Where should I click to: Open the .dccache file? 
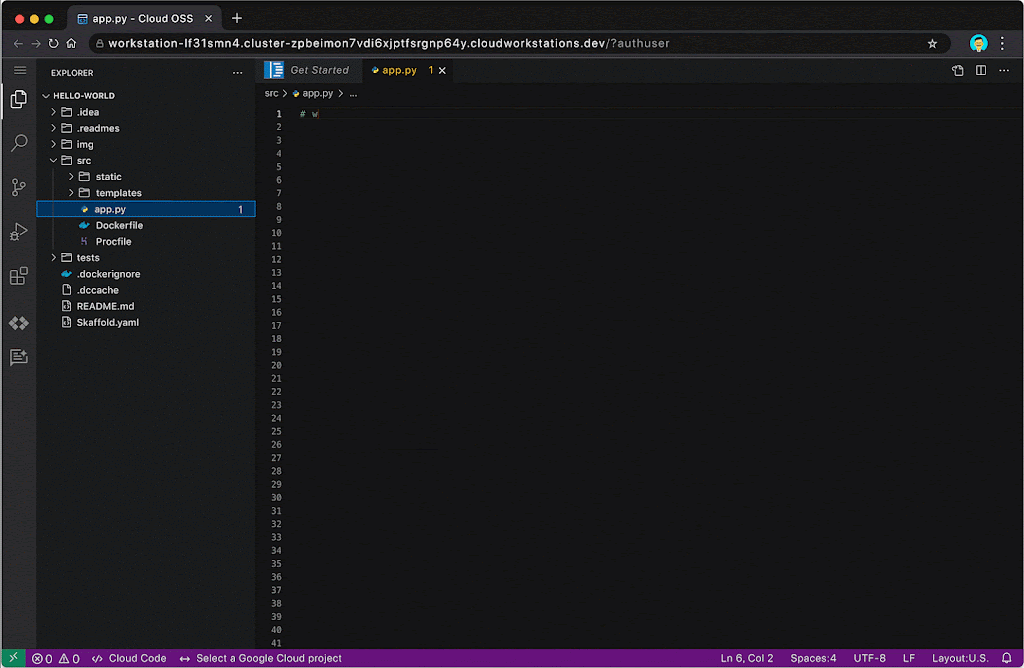[x=146, y=291]
